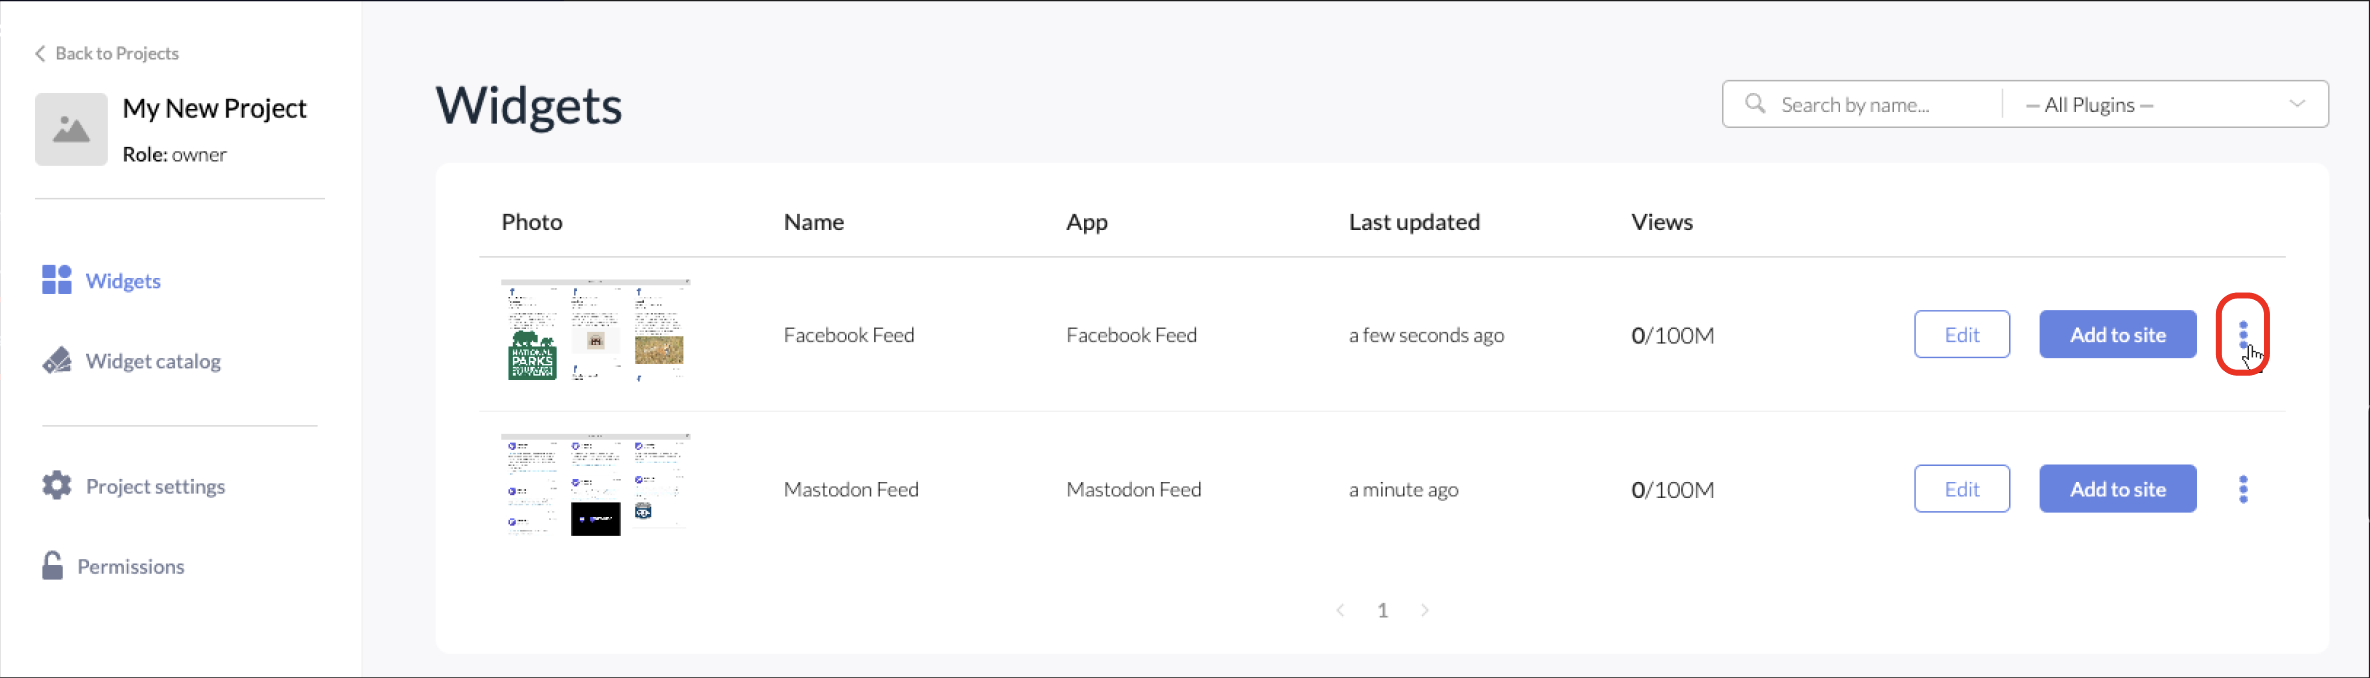Go back using Back to Projects chevron
This screenshot has height=678, width=2370.
(x=40, y=53)
